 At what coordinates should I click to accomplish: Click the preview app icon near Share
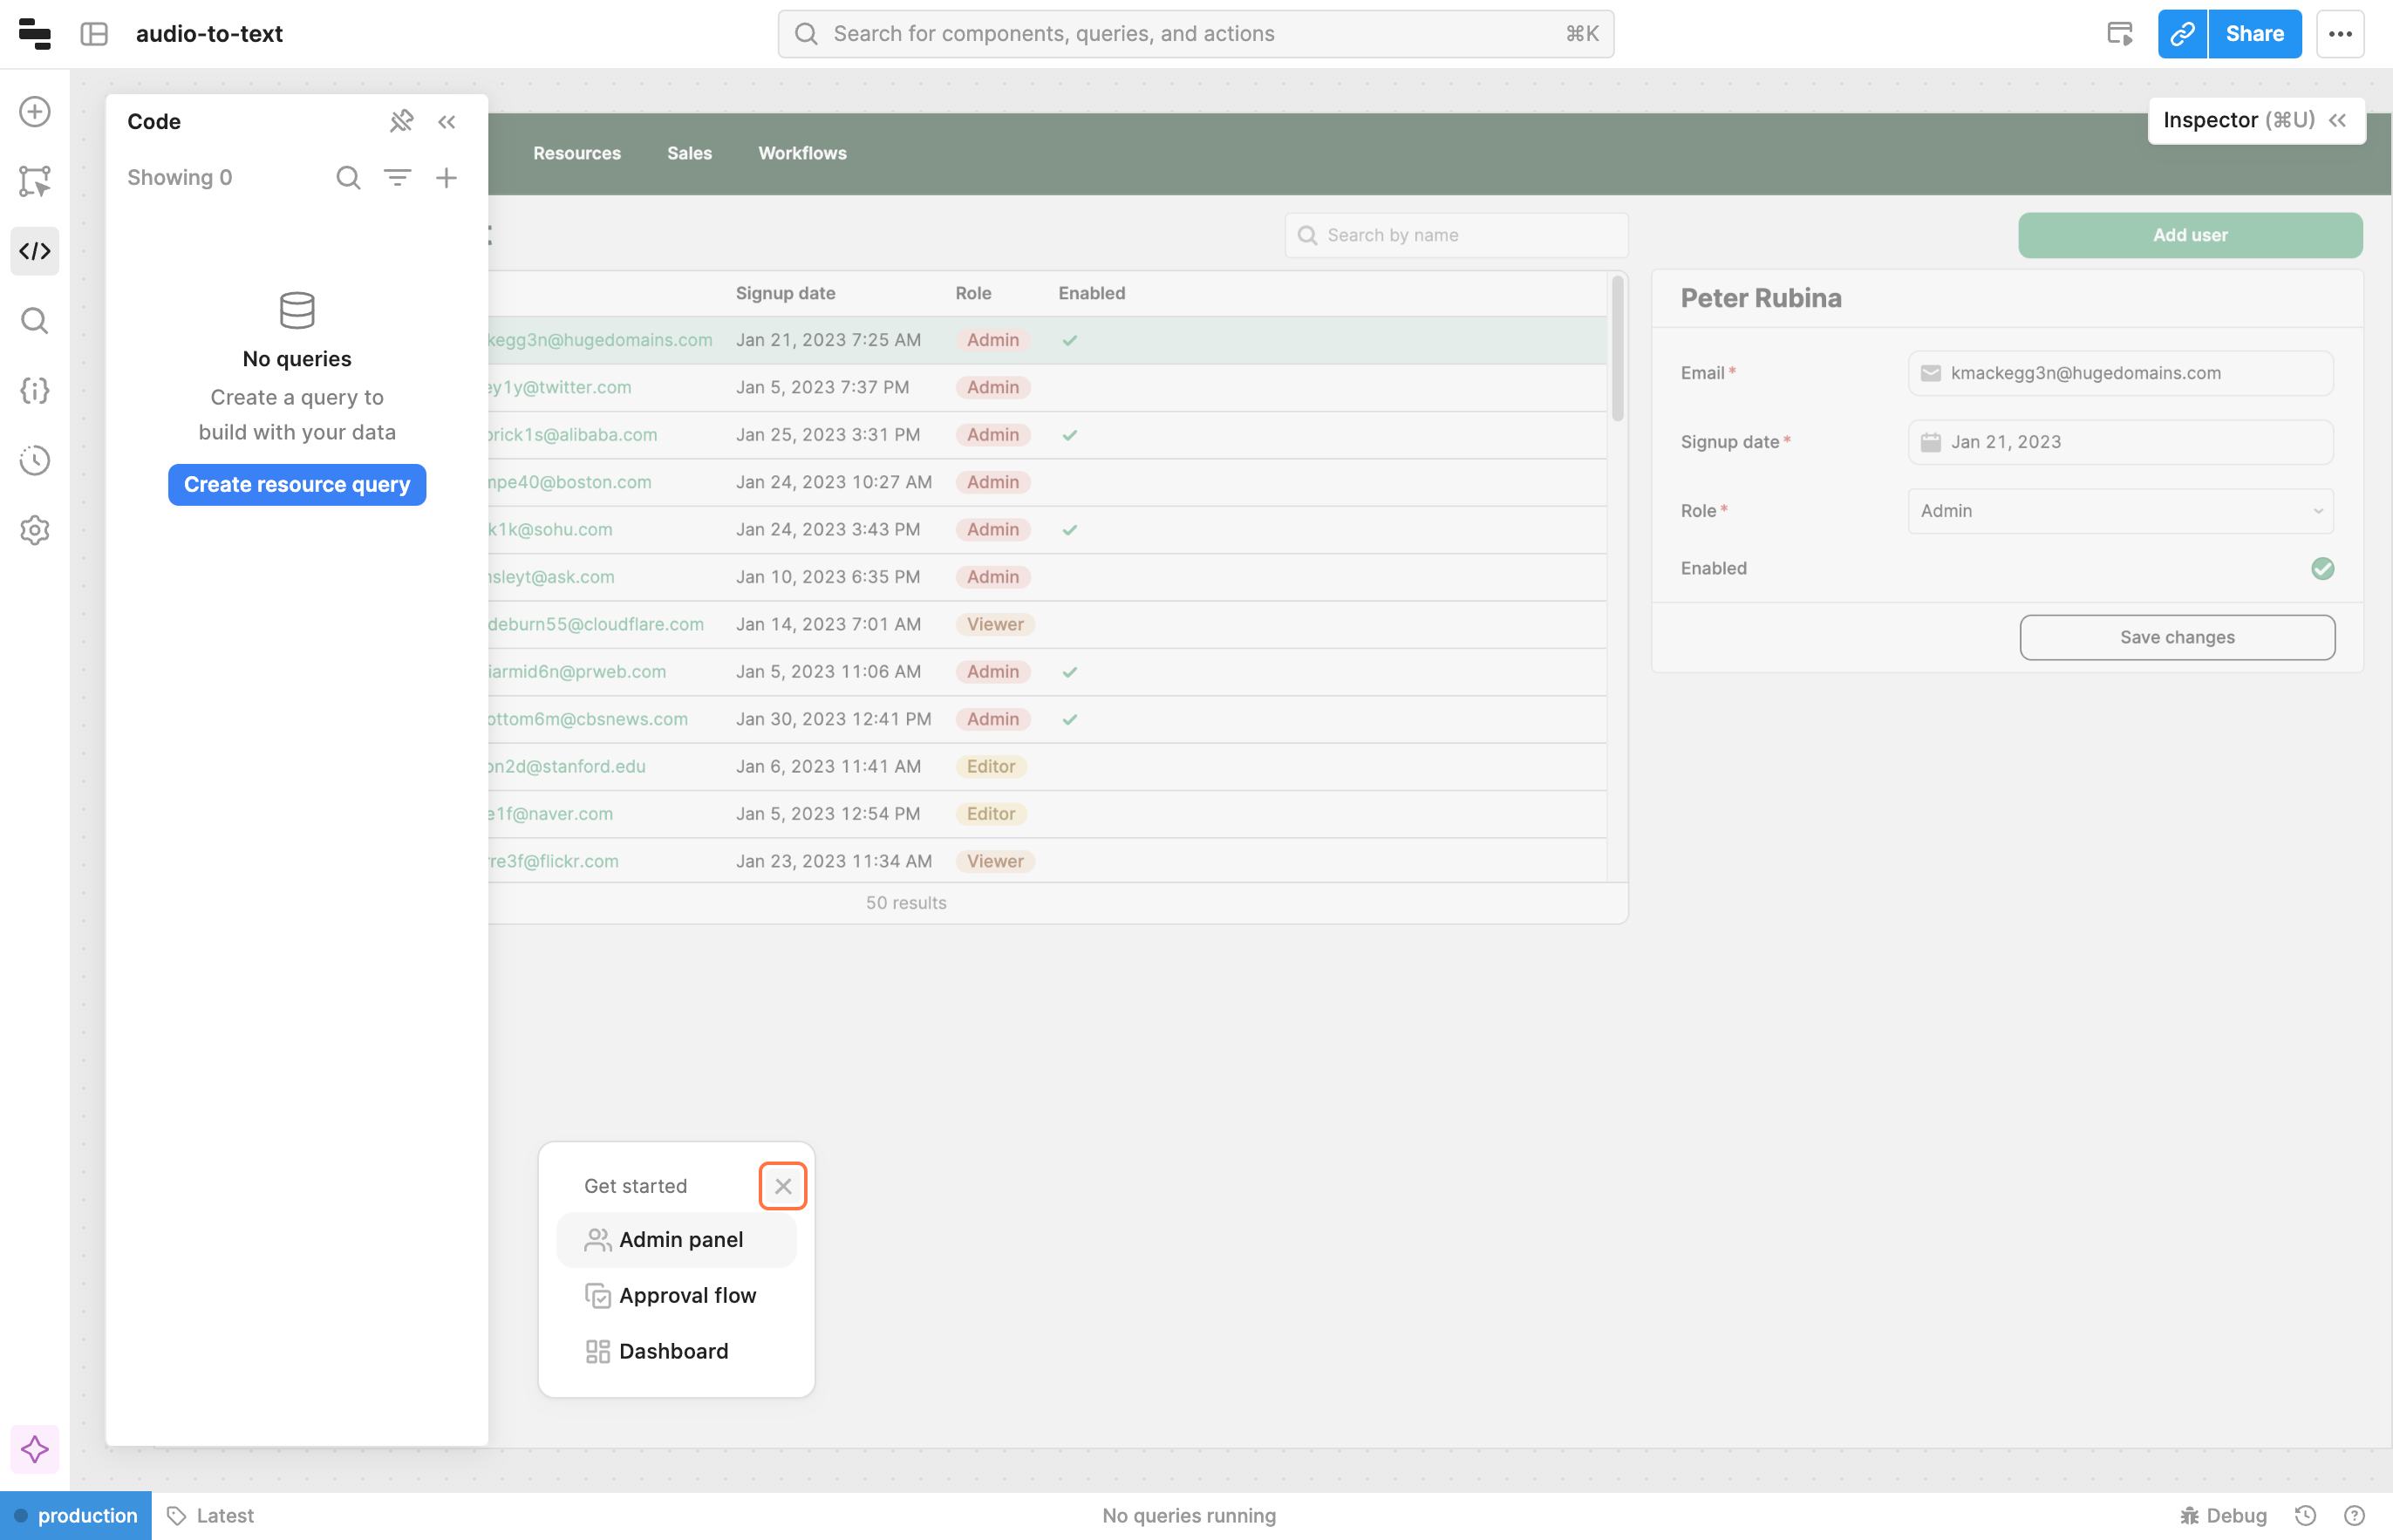[x=2119, y=34]
